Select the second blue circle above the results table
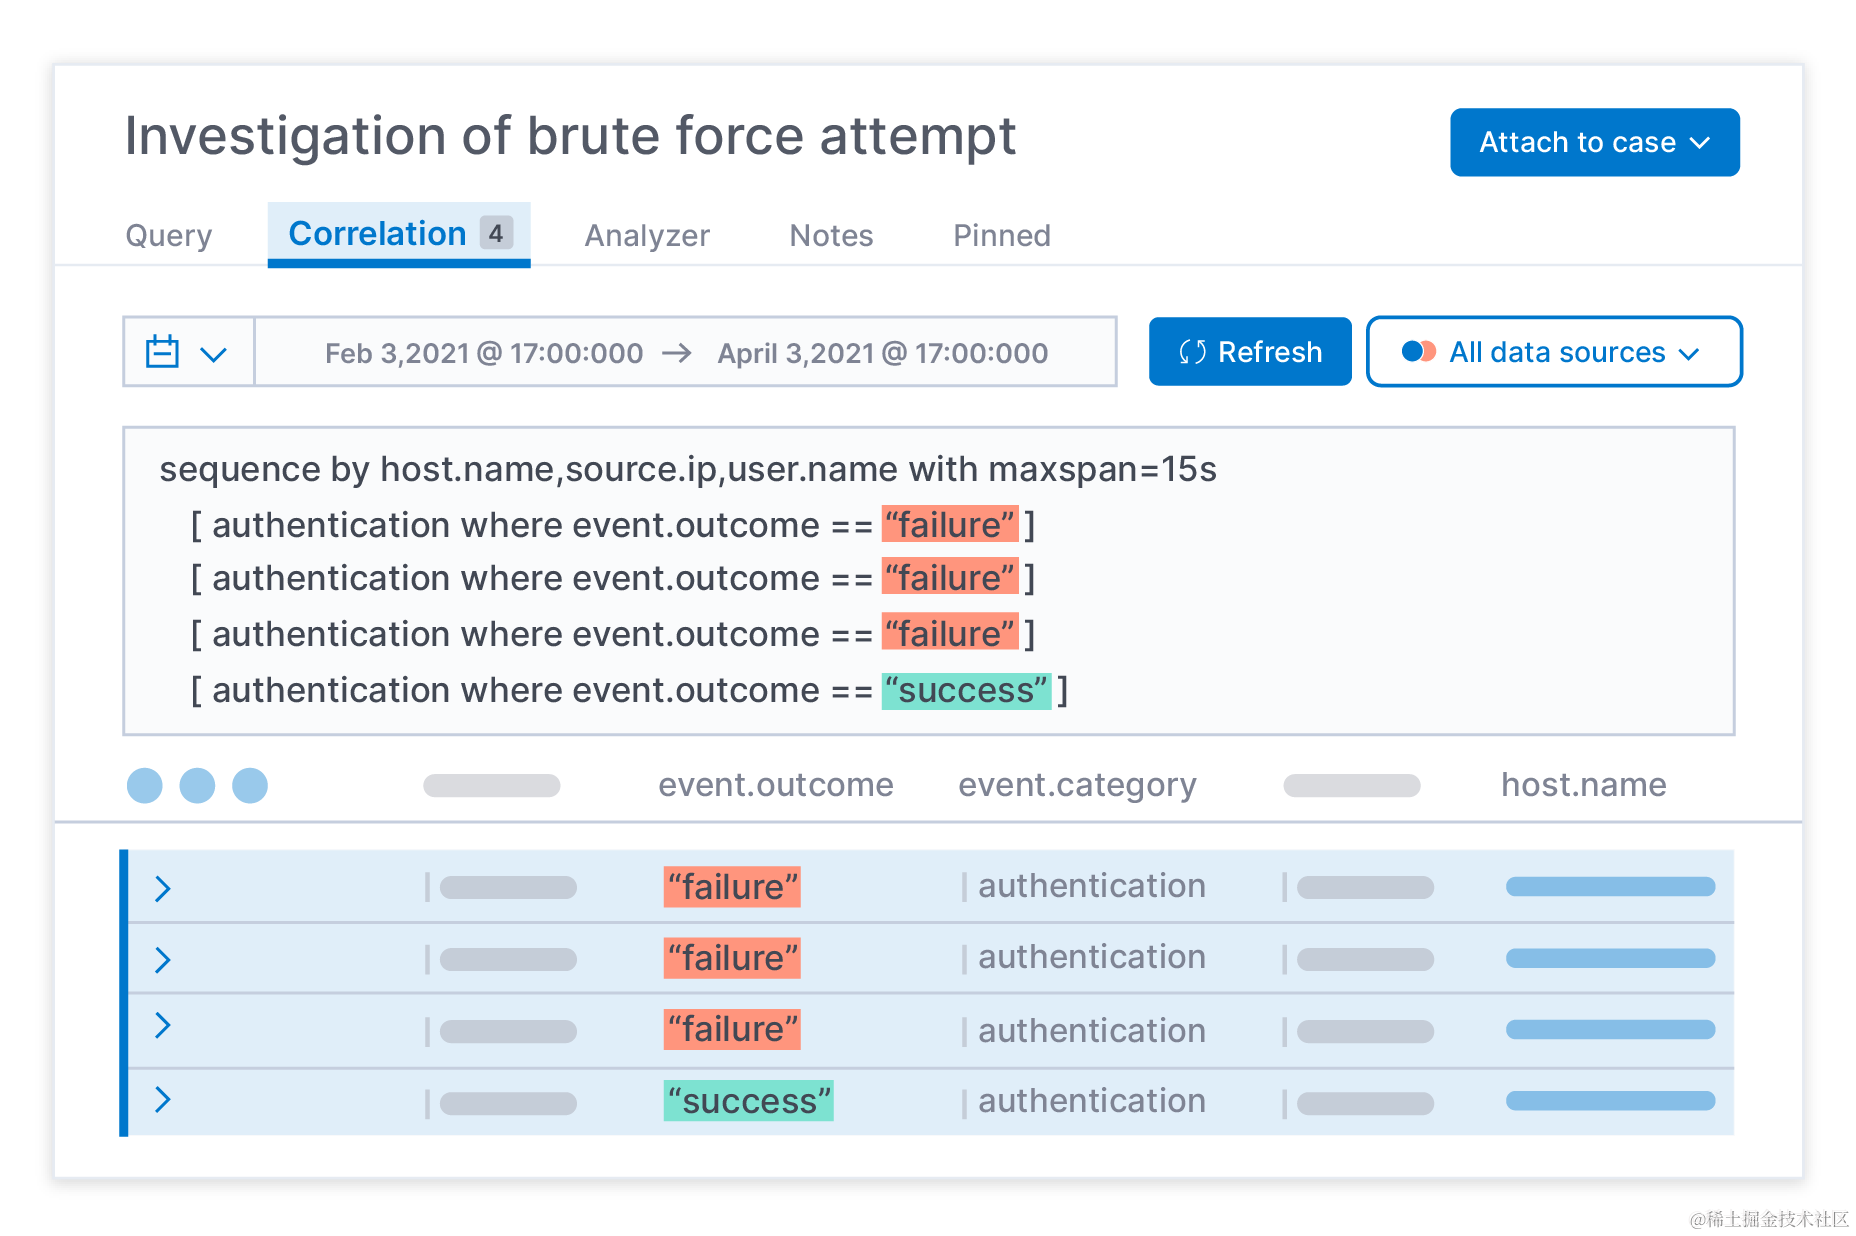 pyautogui.click(x=198, y=786)
